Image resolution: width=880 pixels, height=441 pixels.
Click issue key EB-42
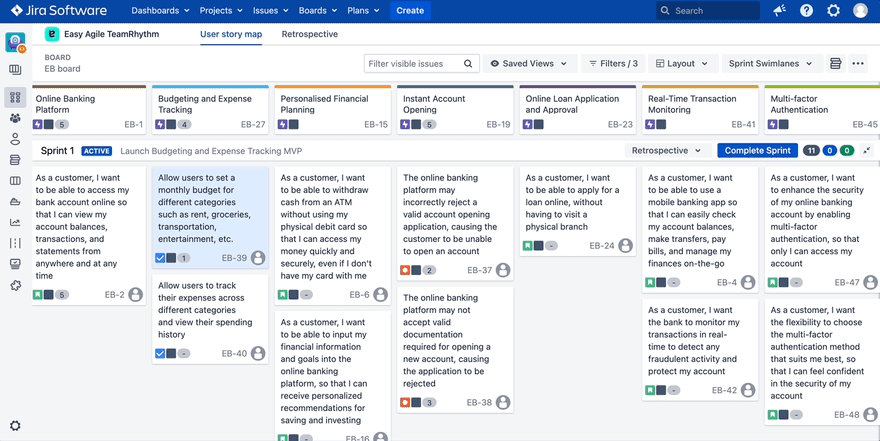point(724,390)
